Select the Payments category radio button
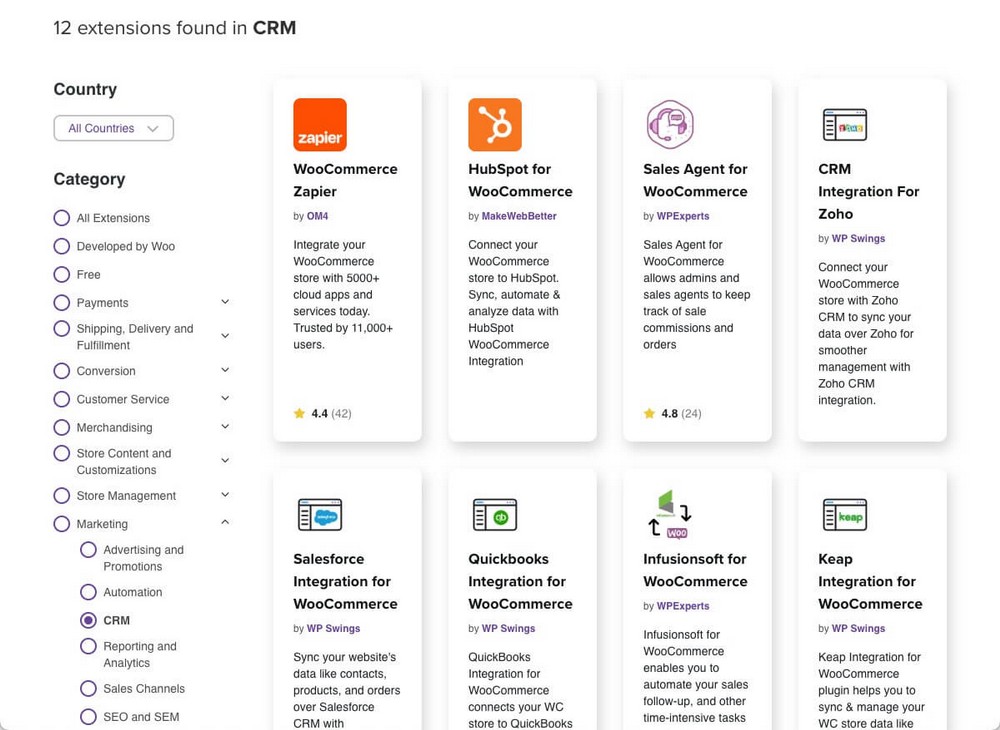Viewport: 1000px width, 730px height. [x=62, y=302]
